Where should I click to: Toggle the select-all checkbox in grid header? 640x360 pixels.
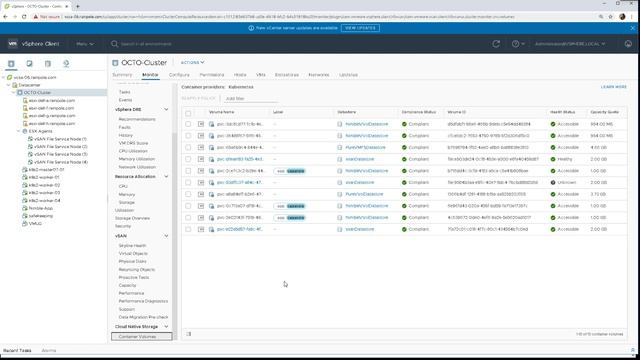tap(188, 113)
